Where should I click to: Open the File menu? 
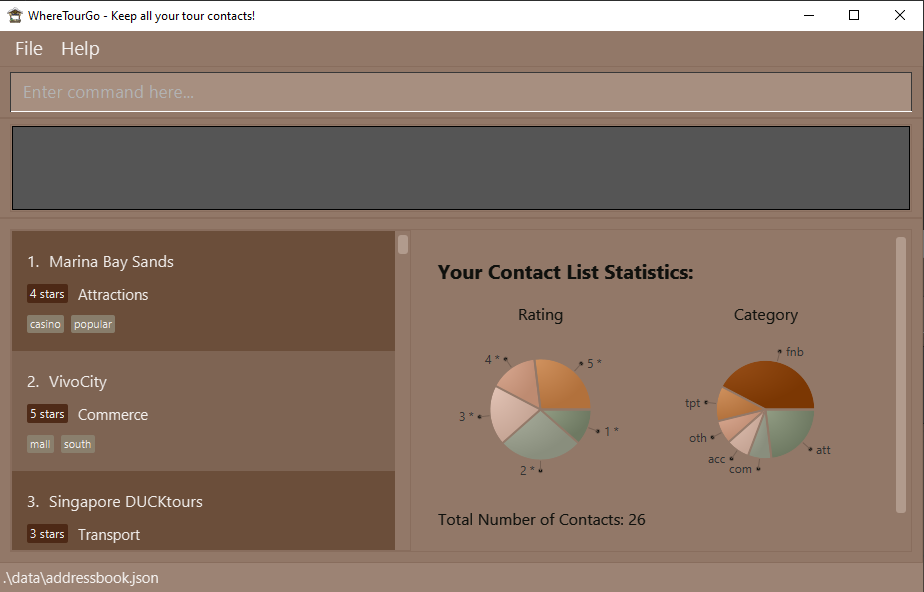(29, 49)
